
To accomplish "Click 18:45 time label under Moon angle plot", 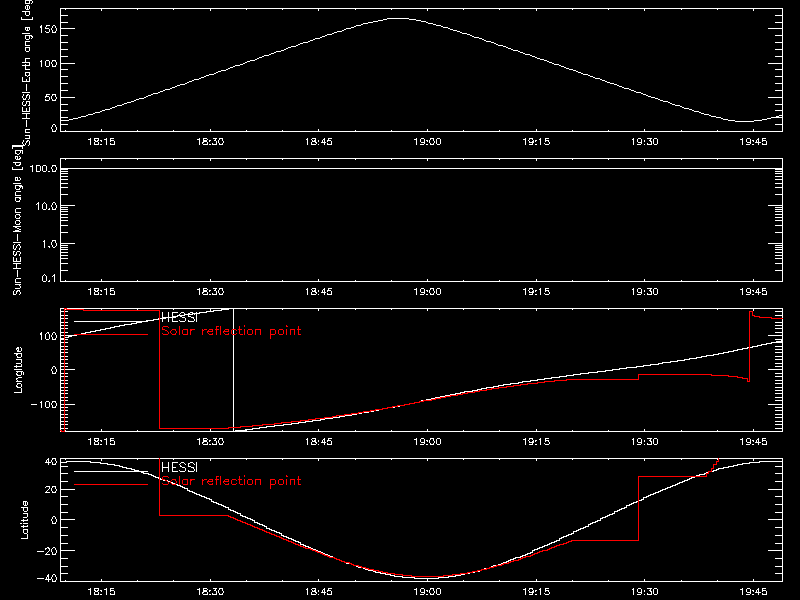I will [319, 292].
